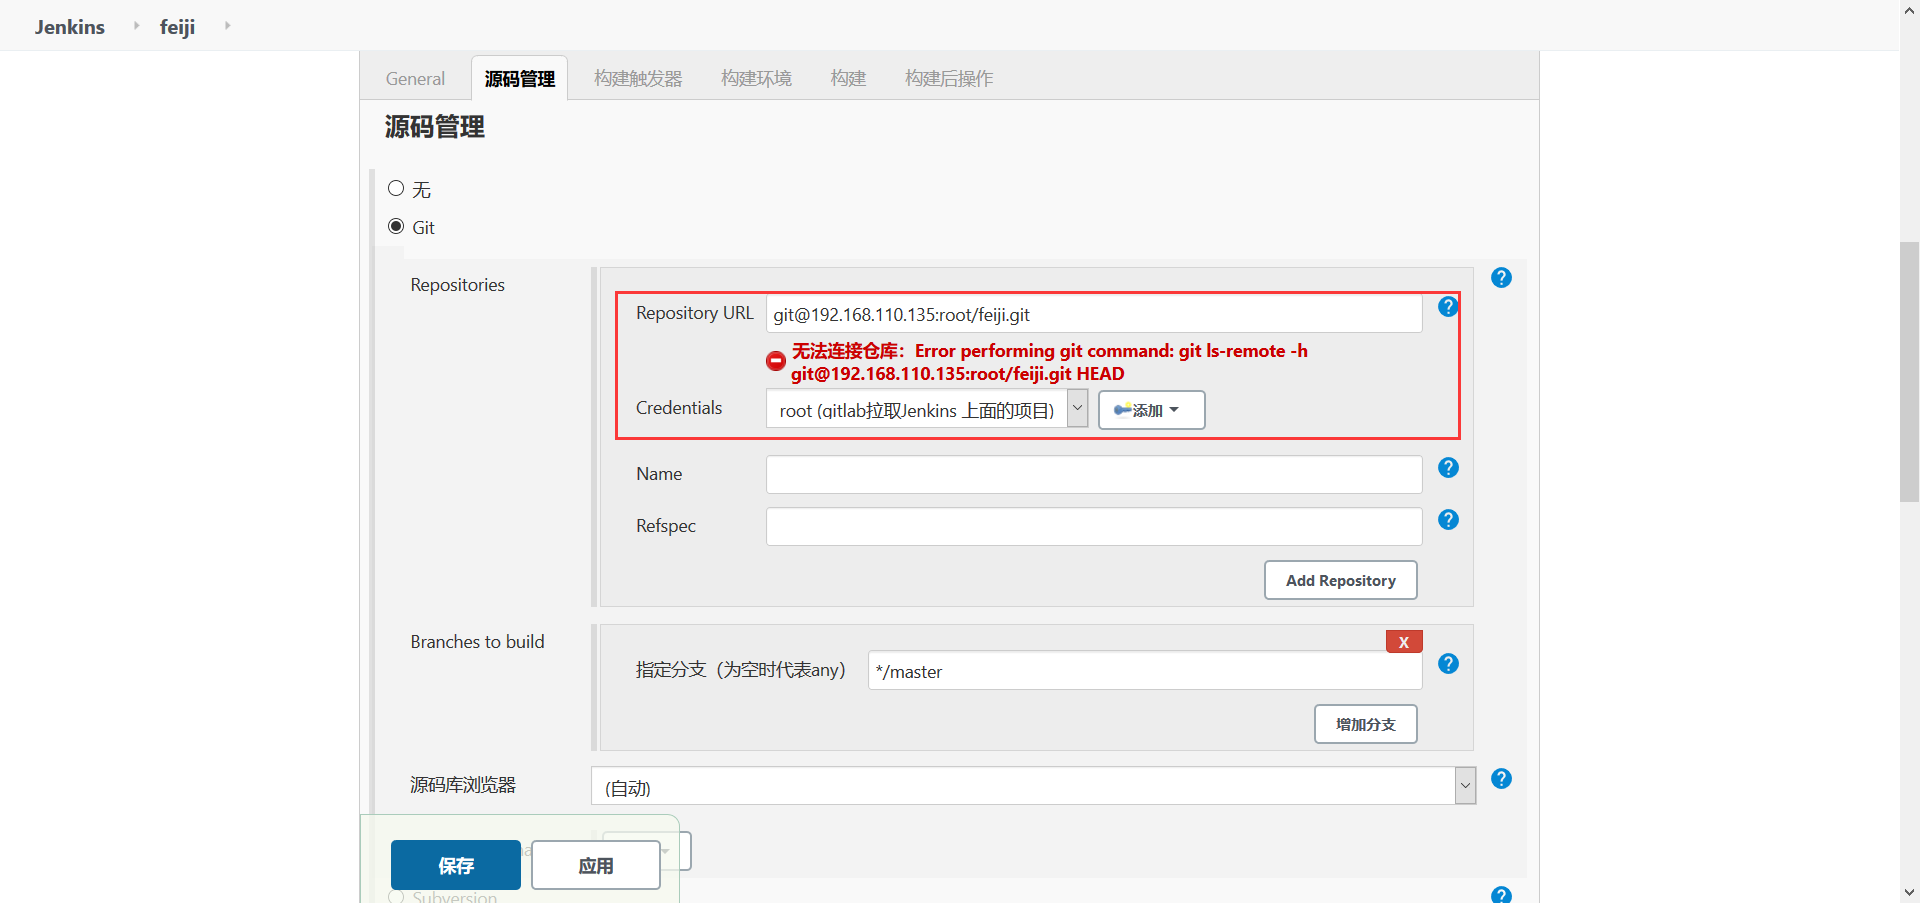Open help for the Repository URL field
The height and width of the screenshot is (903, 1920).
pyautogui.click(x=1448, y=307)
